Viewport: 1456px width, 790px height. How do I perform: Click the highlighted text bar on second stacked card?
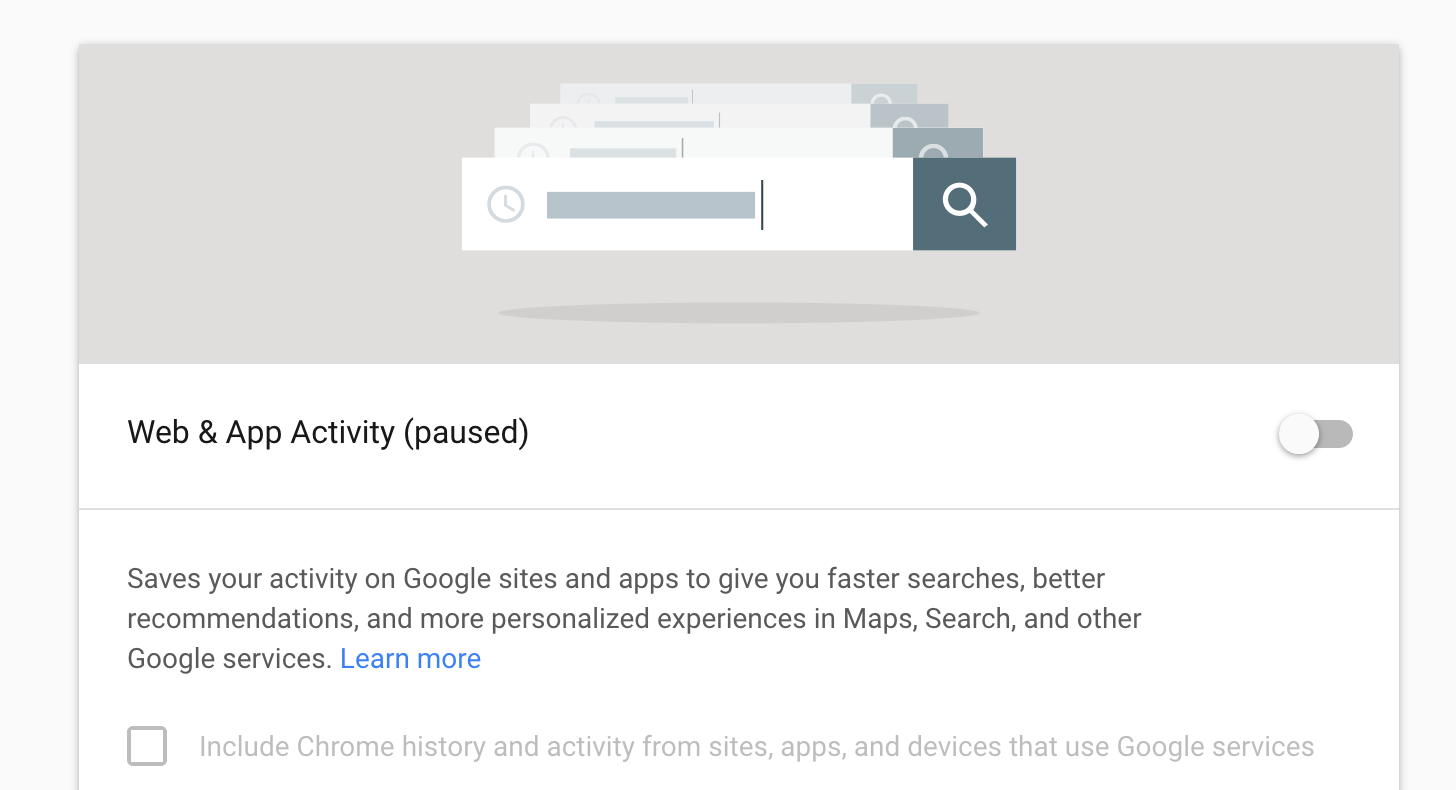622,153
